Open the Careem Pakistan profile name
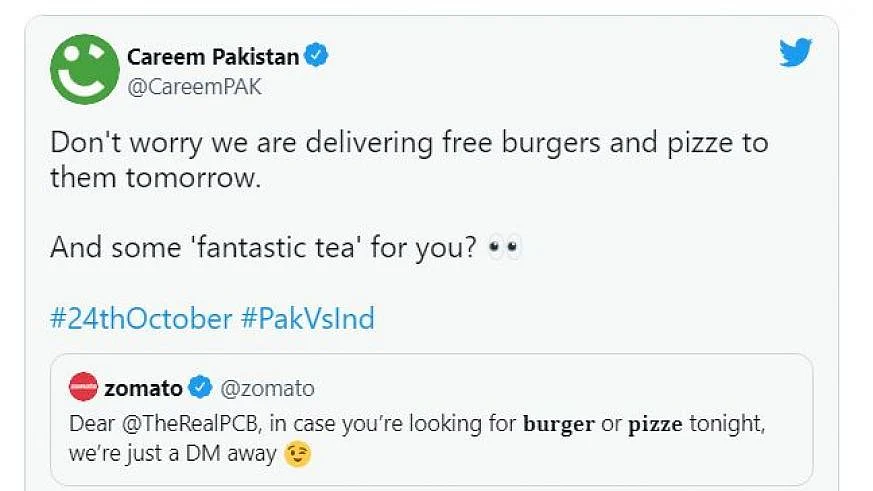Image resolution: width=873 pixels, height=491 pixels. click(212, 56)
